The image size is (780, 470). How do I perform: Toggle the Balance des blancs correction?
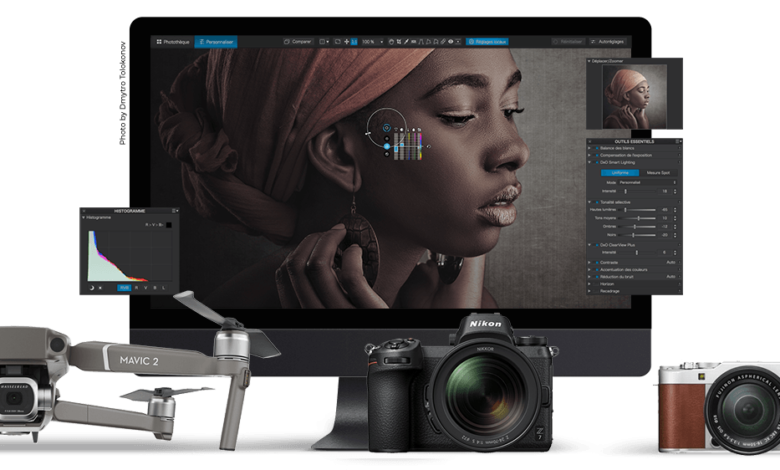[597, 148]
